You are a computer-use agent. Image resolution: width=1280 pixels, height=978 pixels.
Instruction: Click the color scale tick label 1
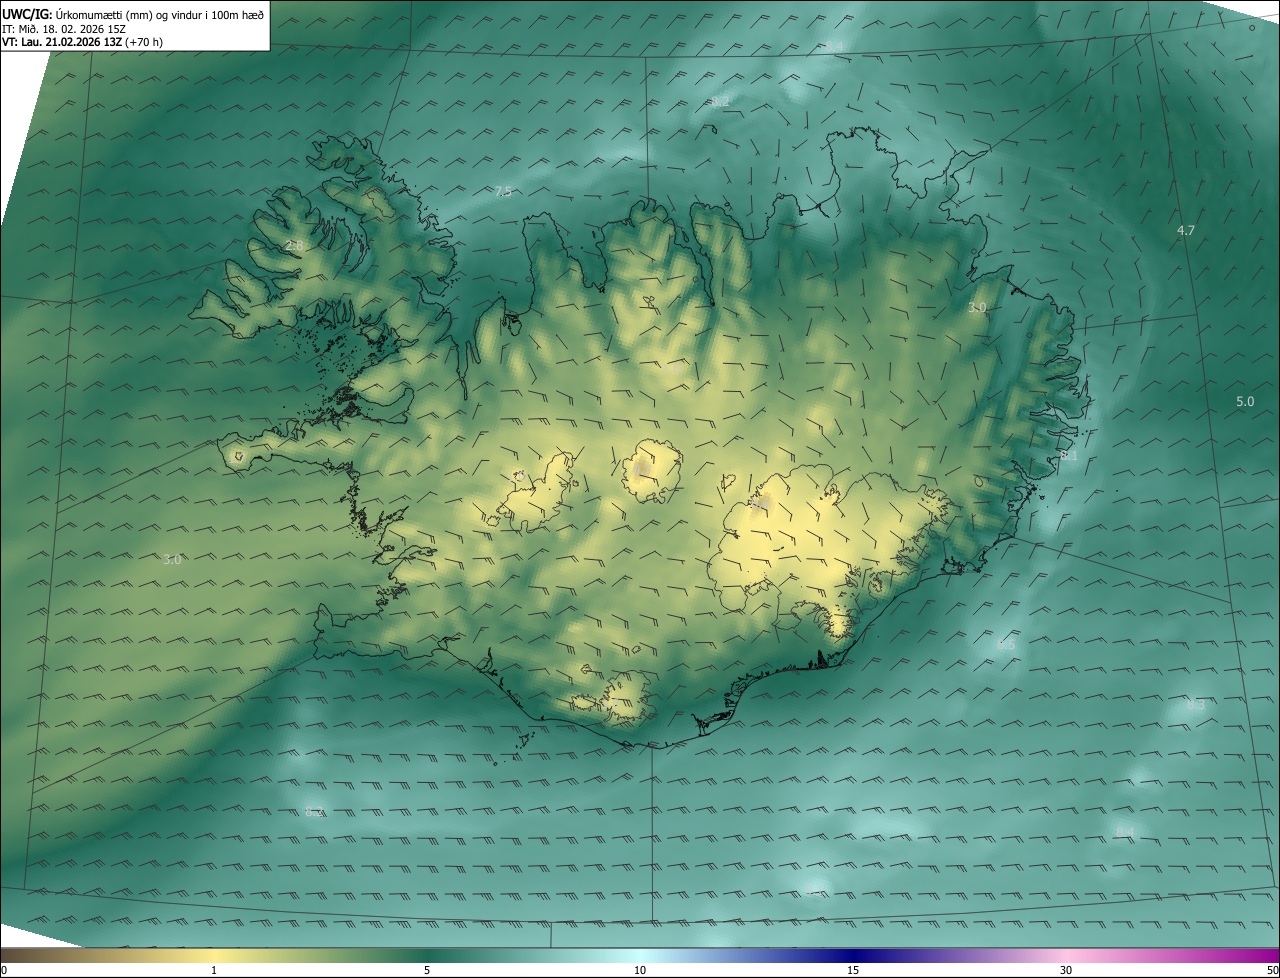214,970
